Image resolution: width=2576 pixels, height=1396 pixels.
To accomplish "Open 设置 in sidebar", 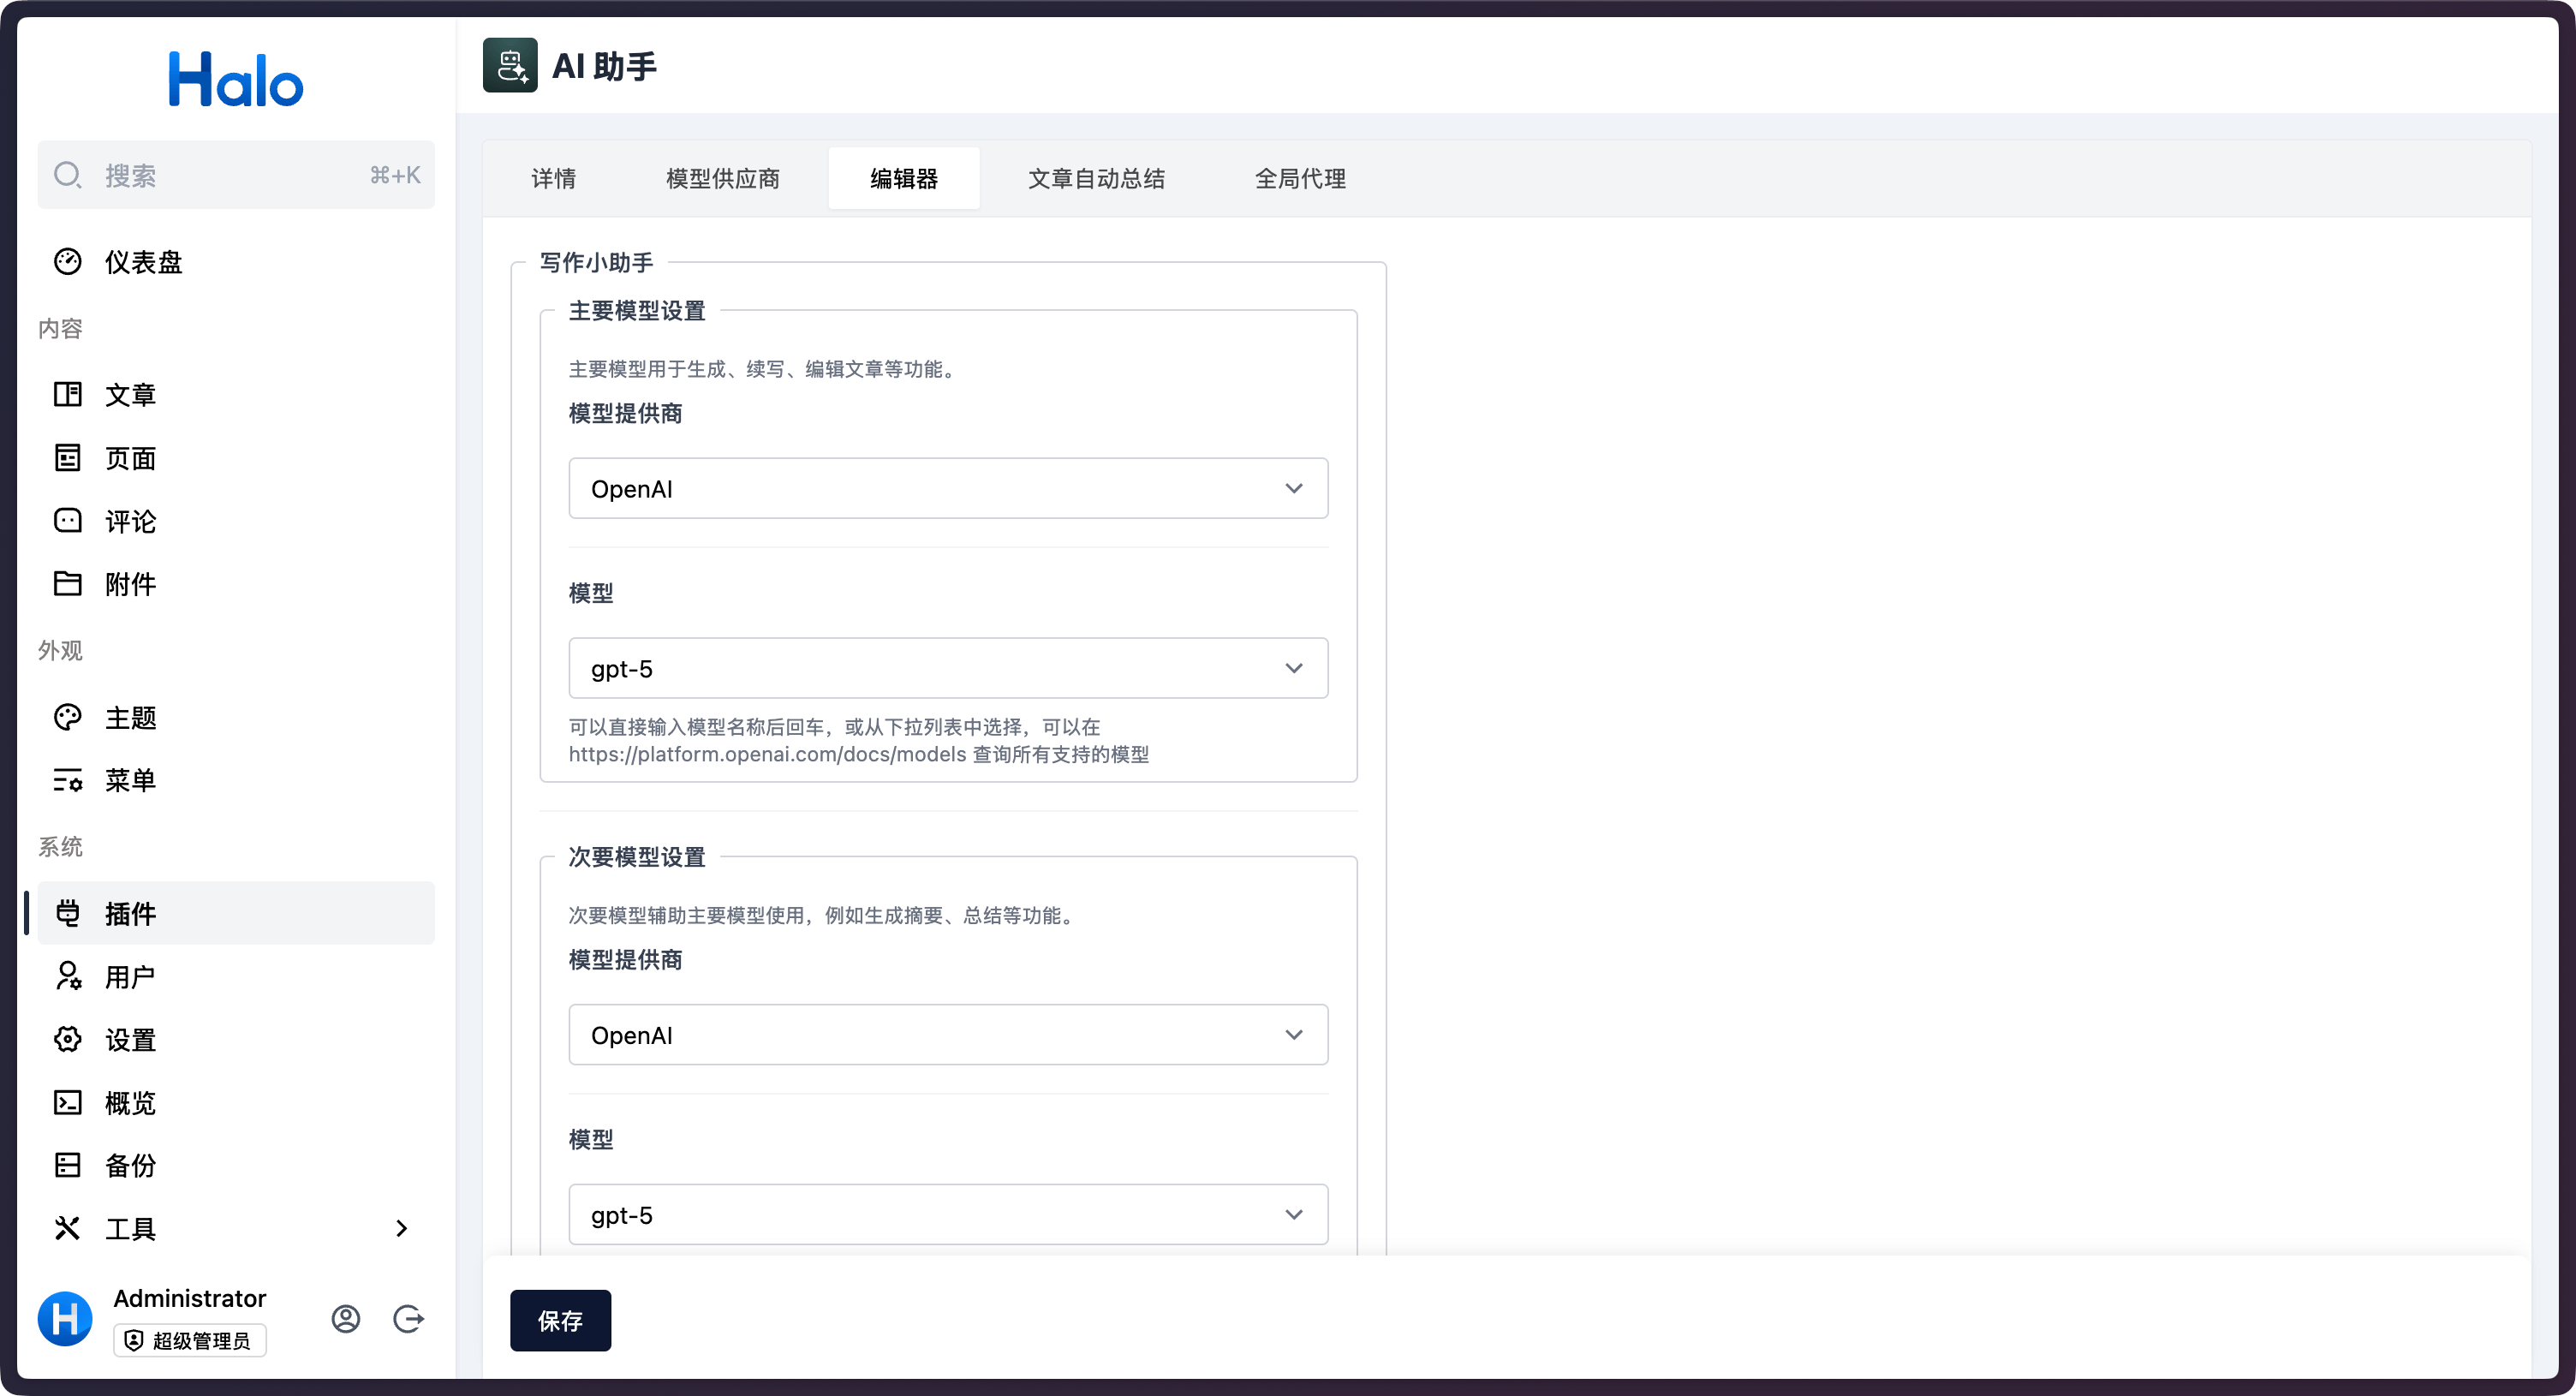I will coord(236,1039).
